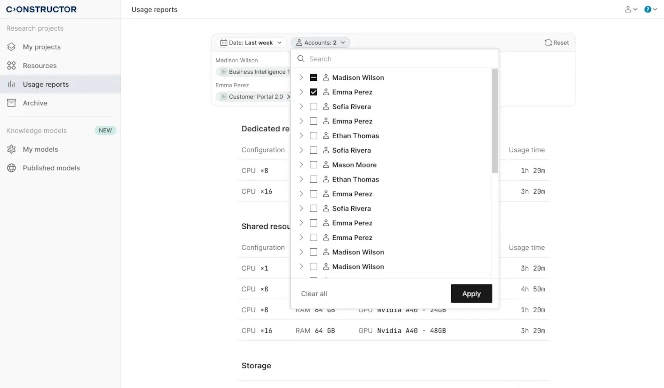Open the Customer Portal 2.0 project chip

tap(253, 97)
